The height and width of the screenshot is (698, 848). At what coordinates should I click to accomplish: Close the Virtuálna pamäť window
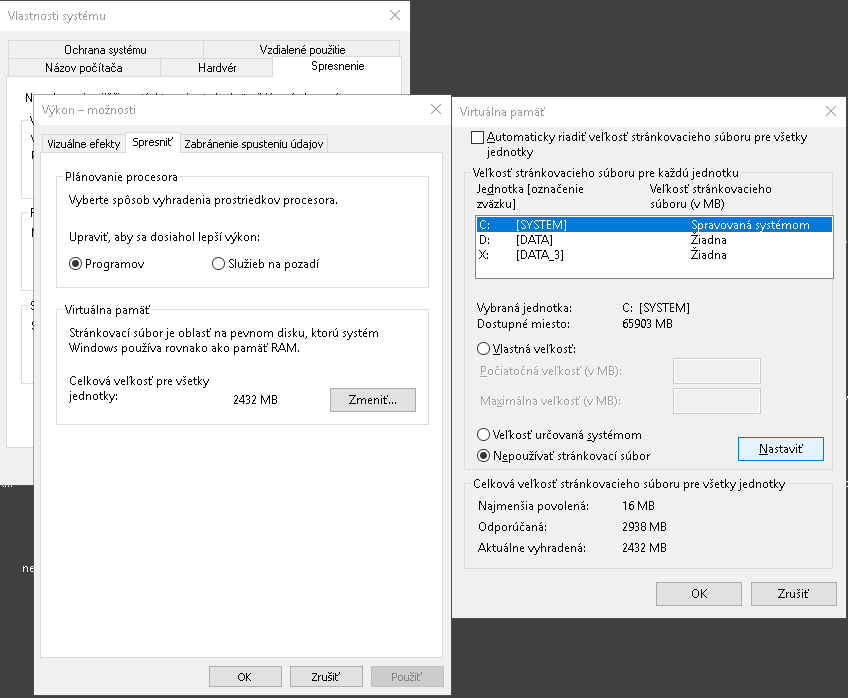[x=831, y=111]
